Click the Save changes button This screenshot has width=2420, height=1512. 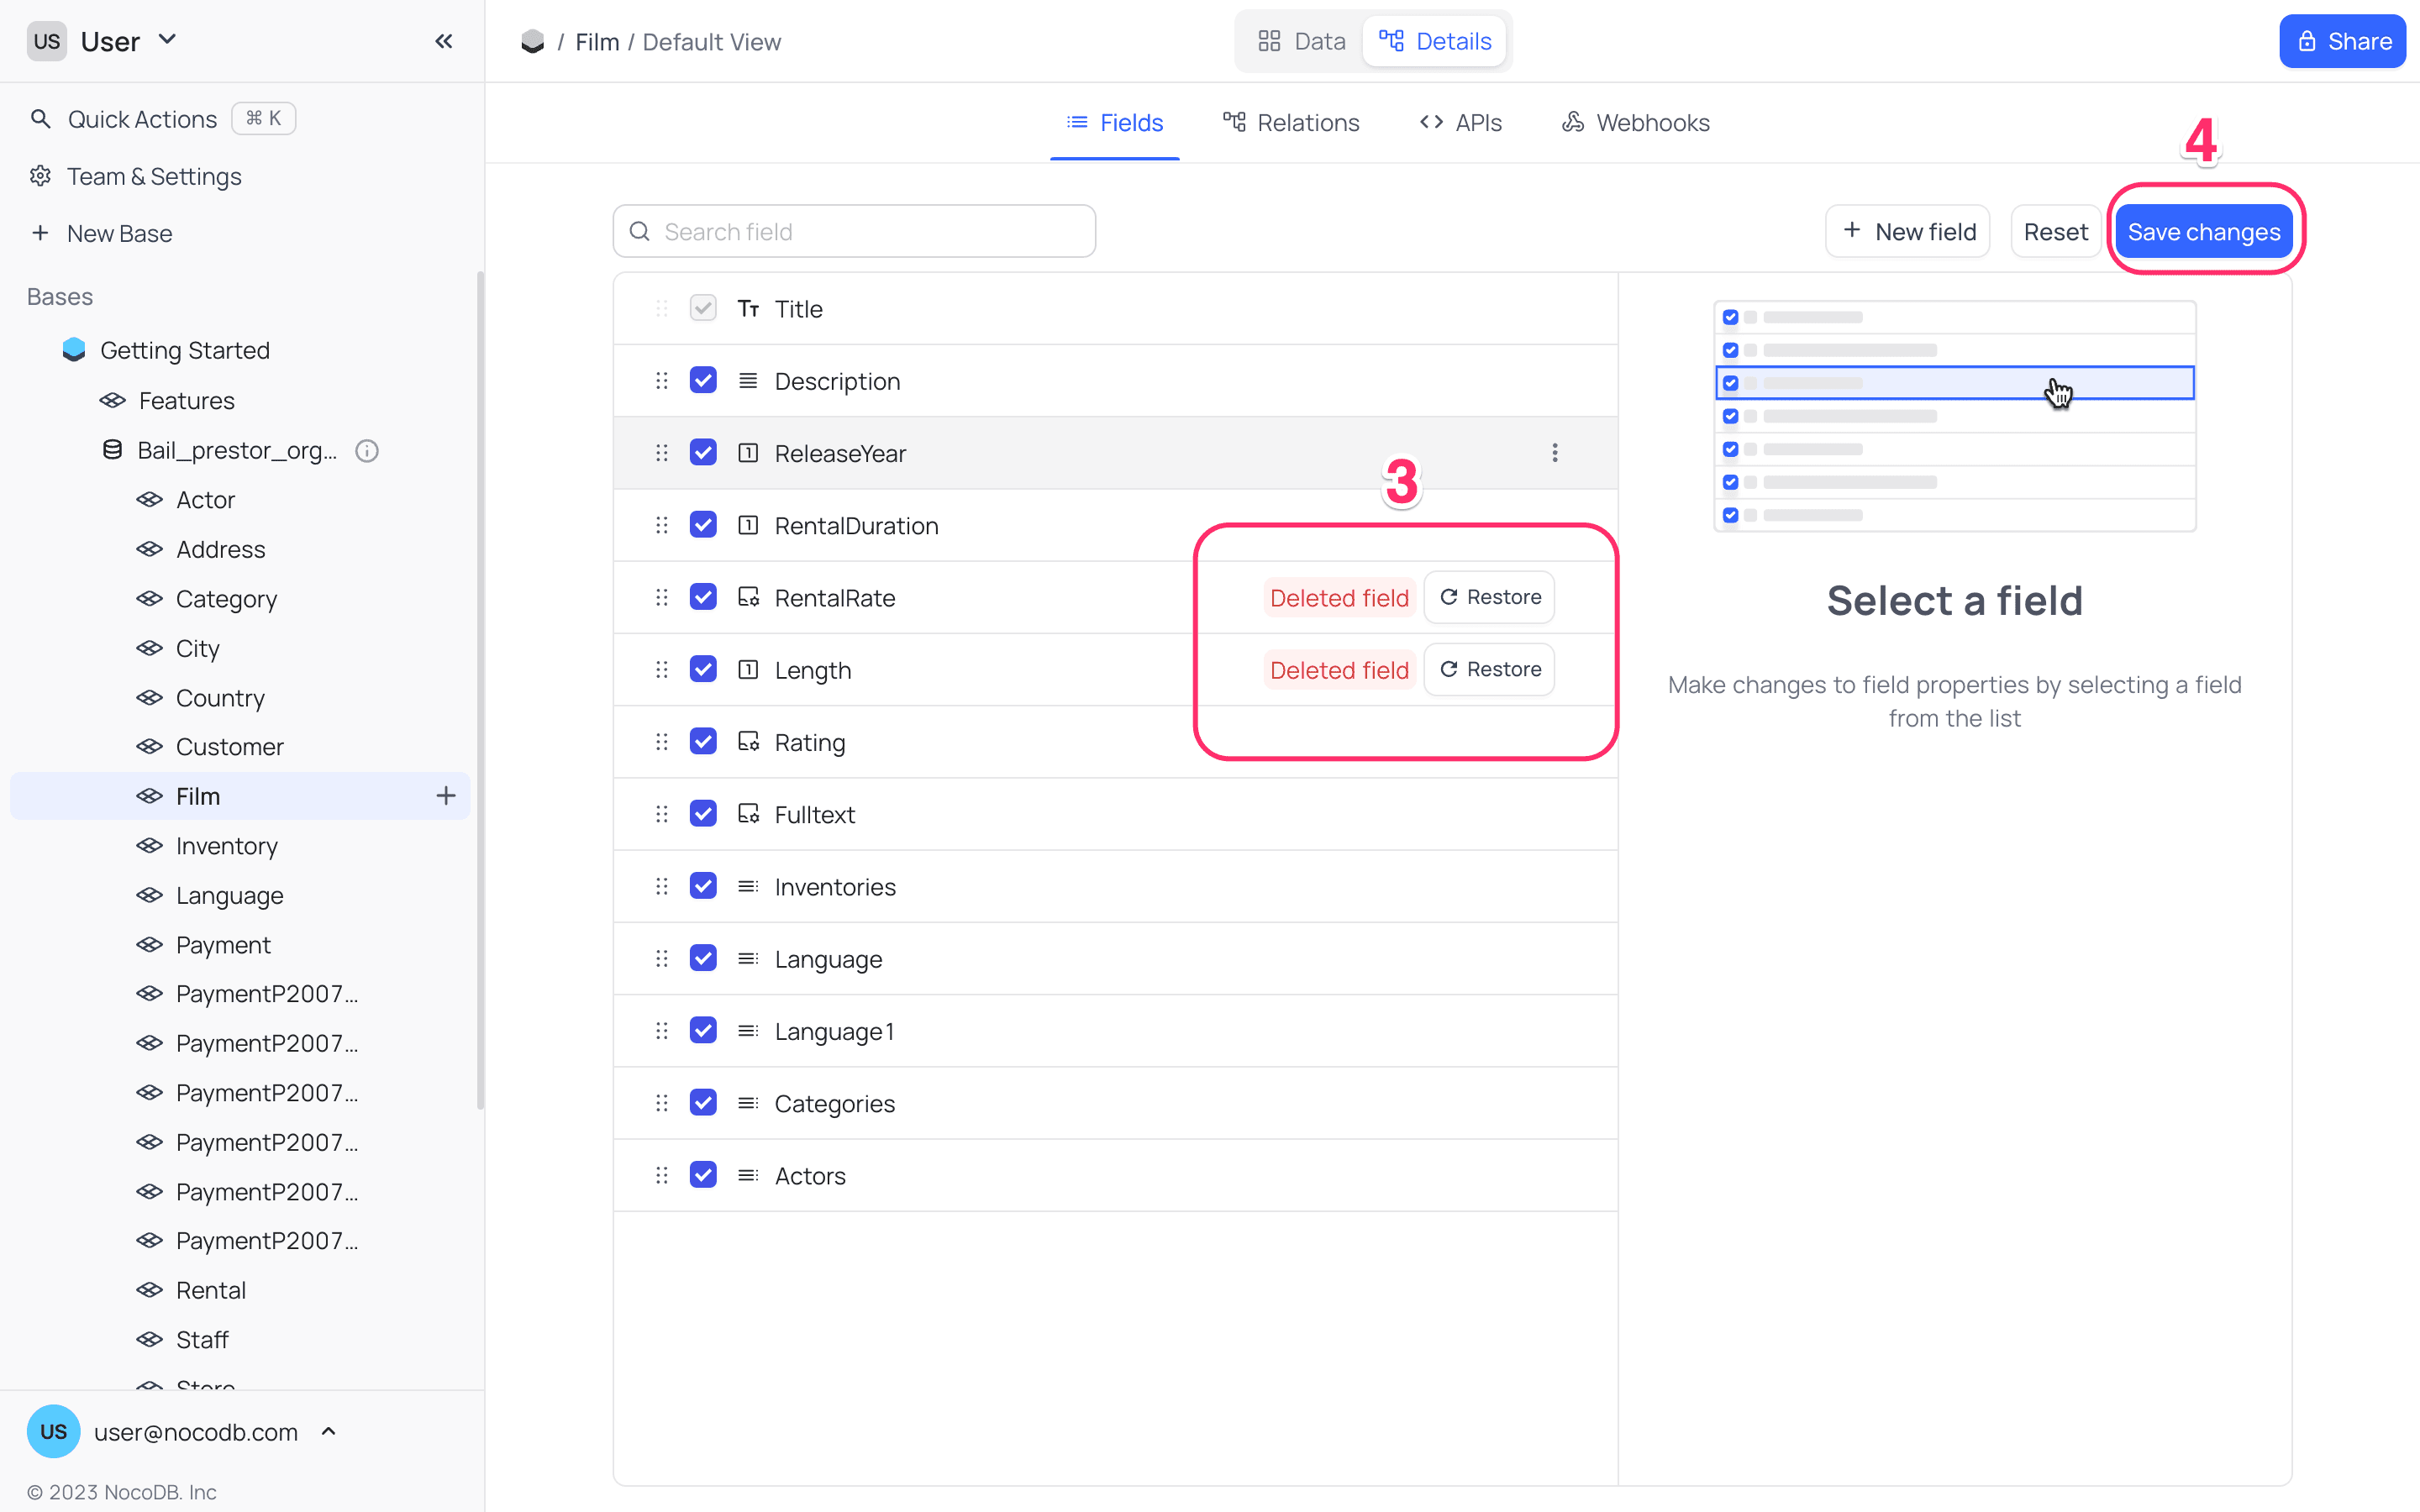2203,232
